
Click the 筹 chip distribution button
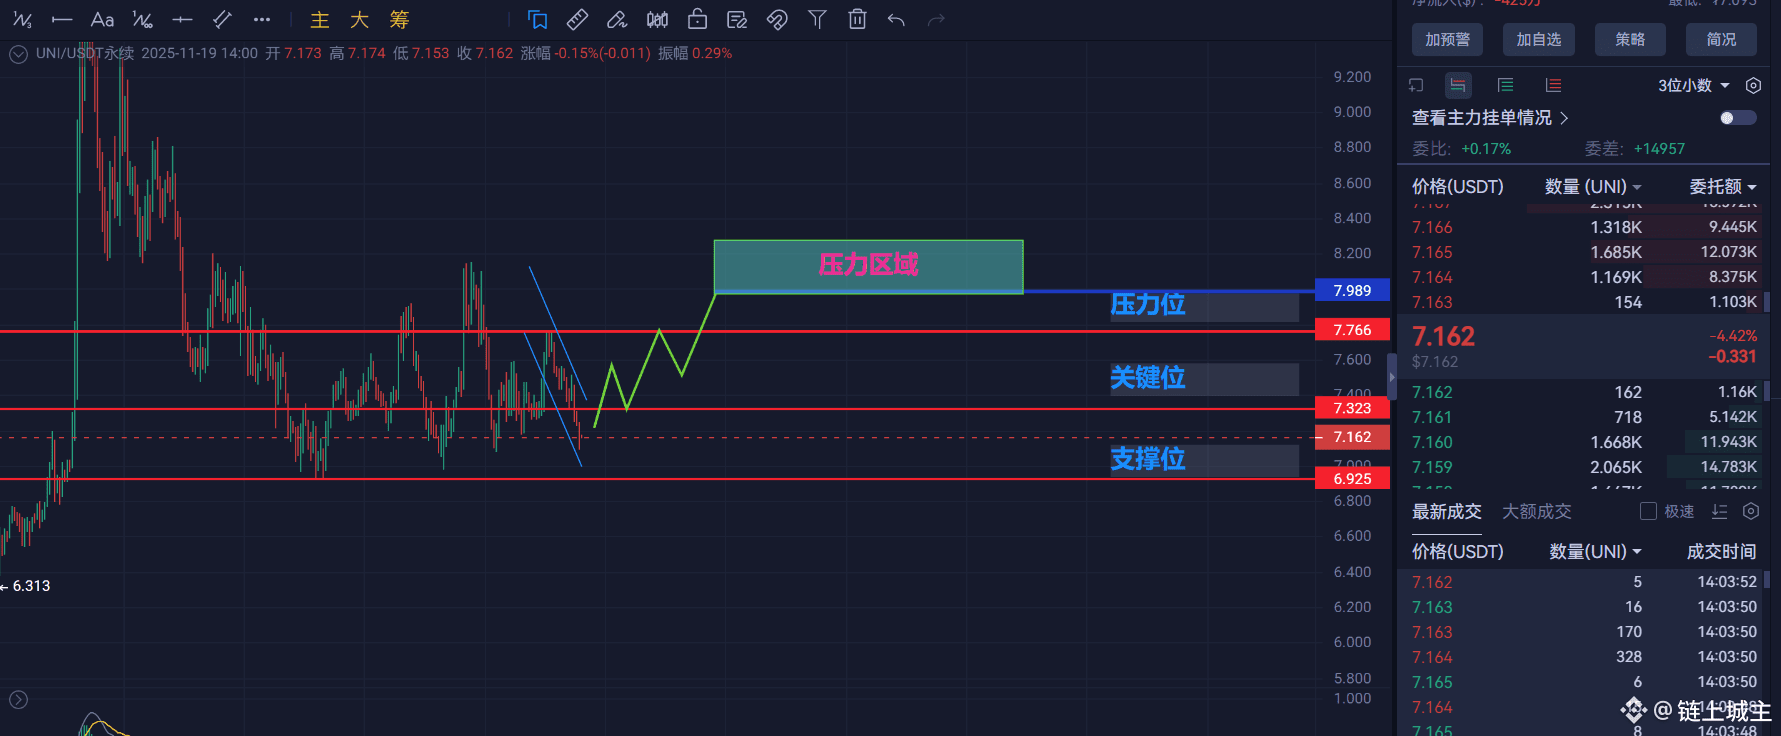[400, 20]
